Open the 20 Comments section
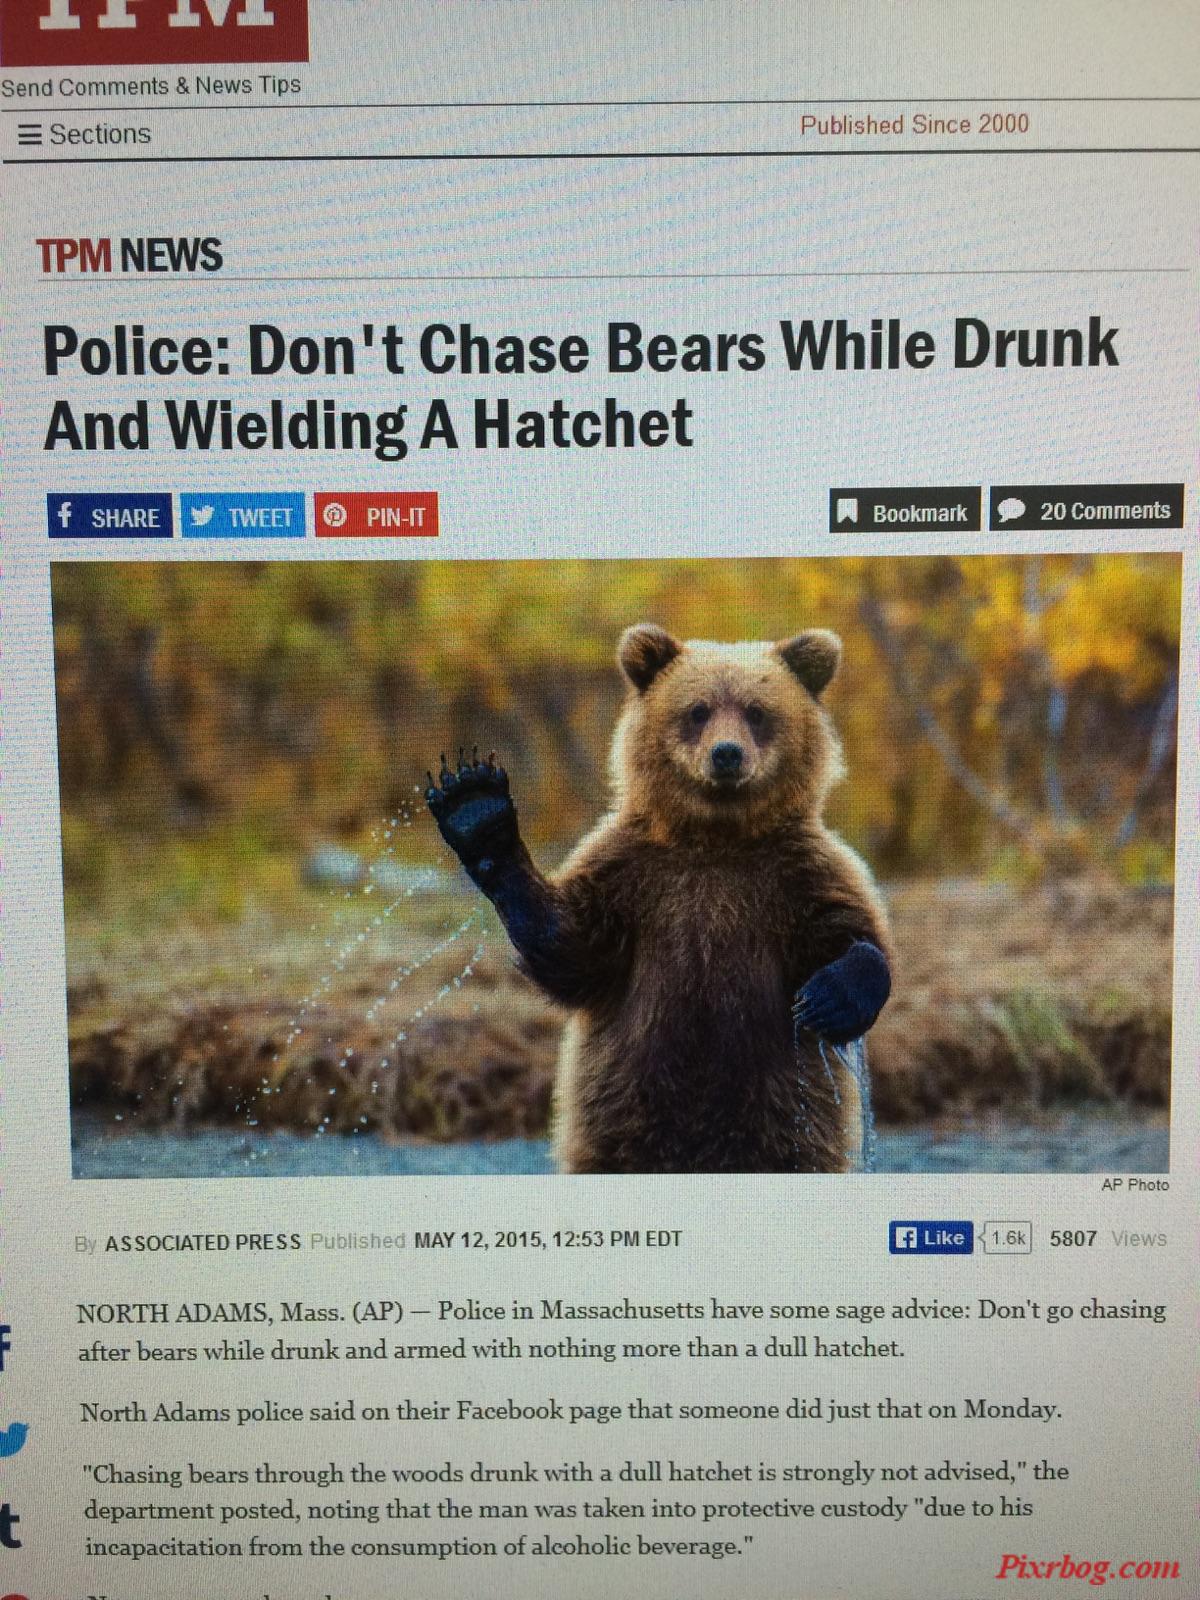 1086,509
